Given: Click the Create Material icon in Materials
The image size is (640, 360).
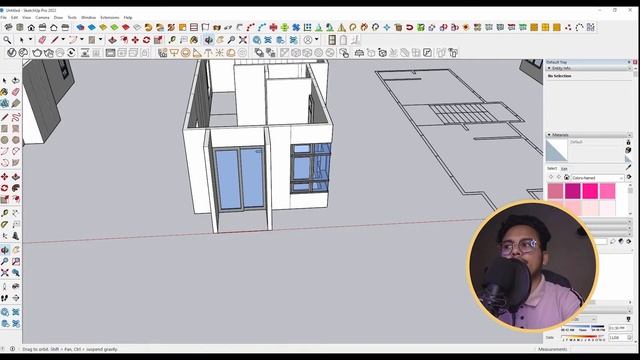Looking at the screenshot, I should pos(628,150).
